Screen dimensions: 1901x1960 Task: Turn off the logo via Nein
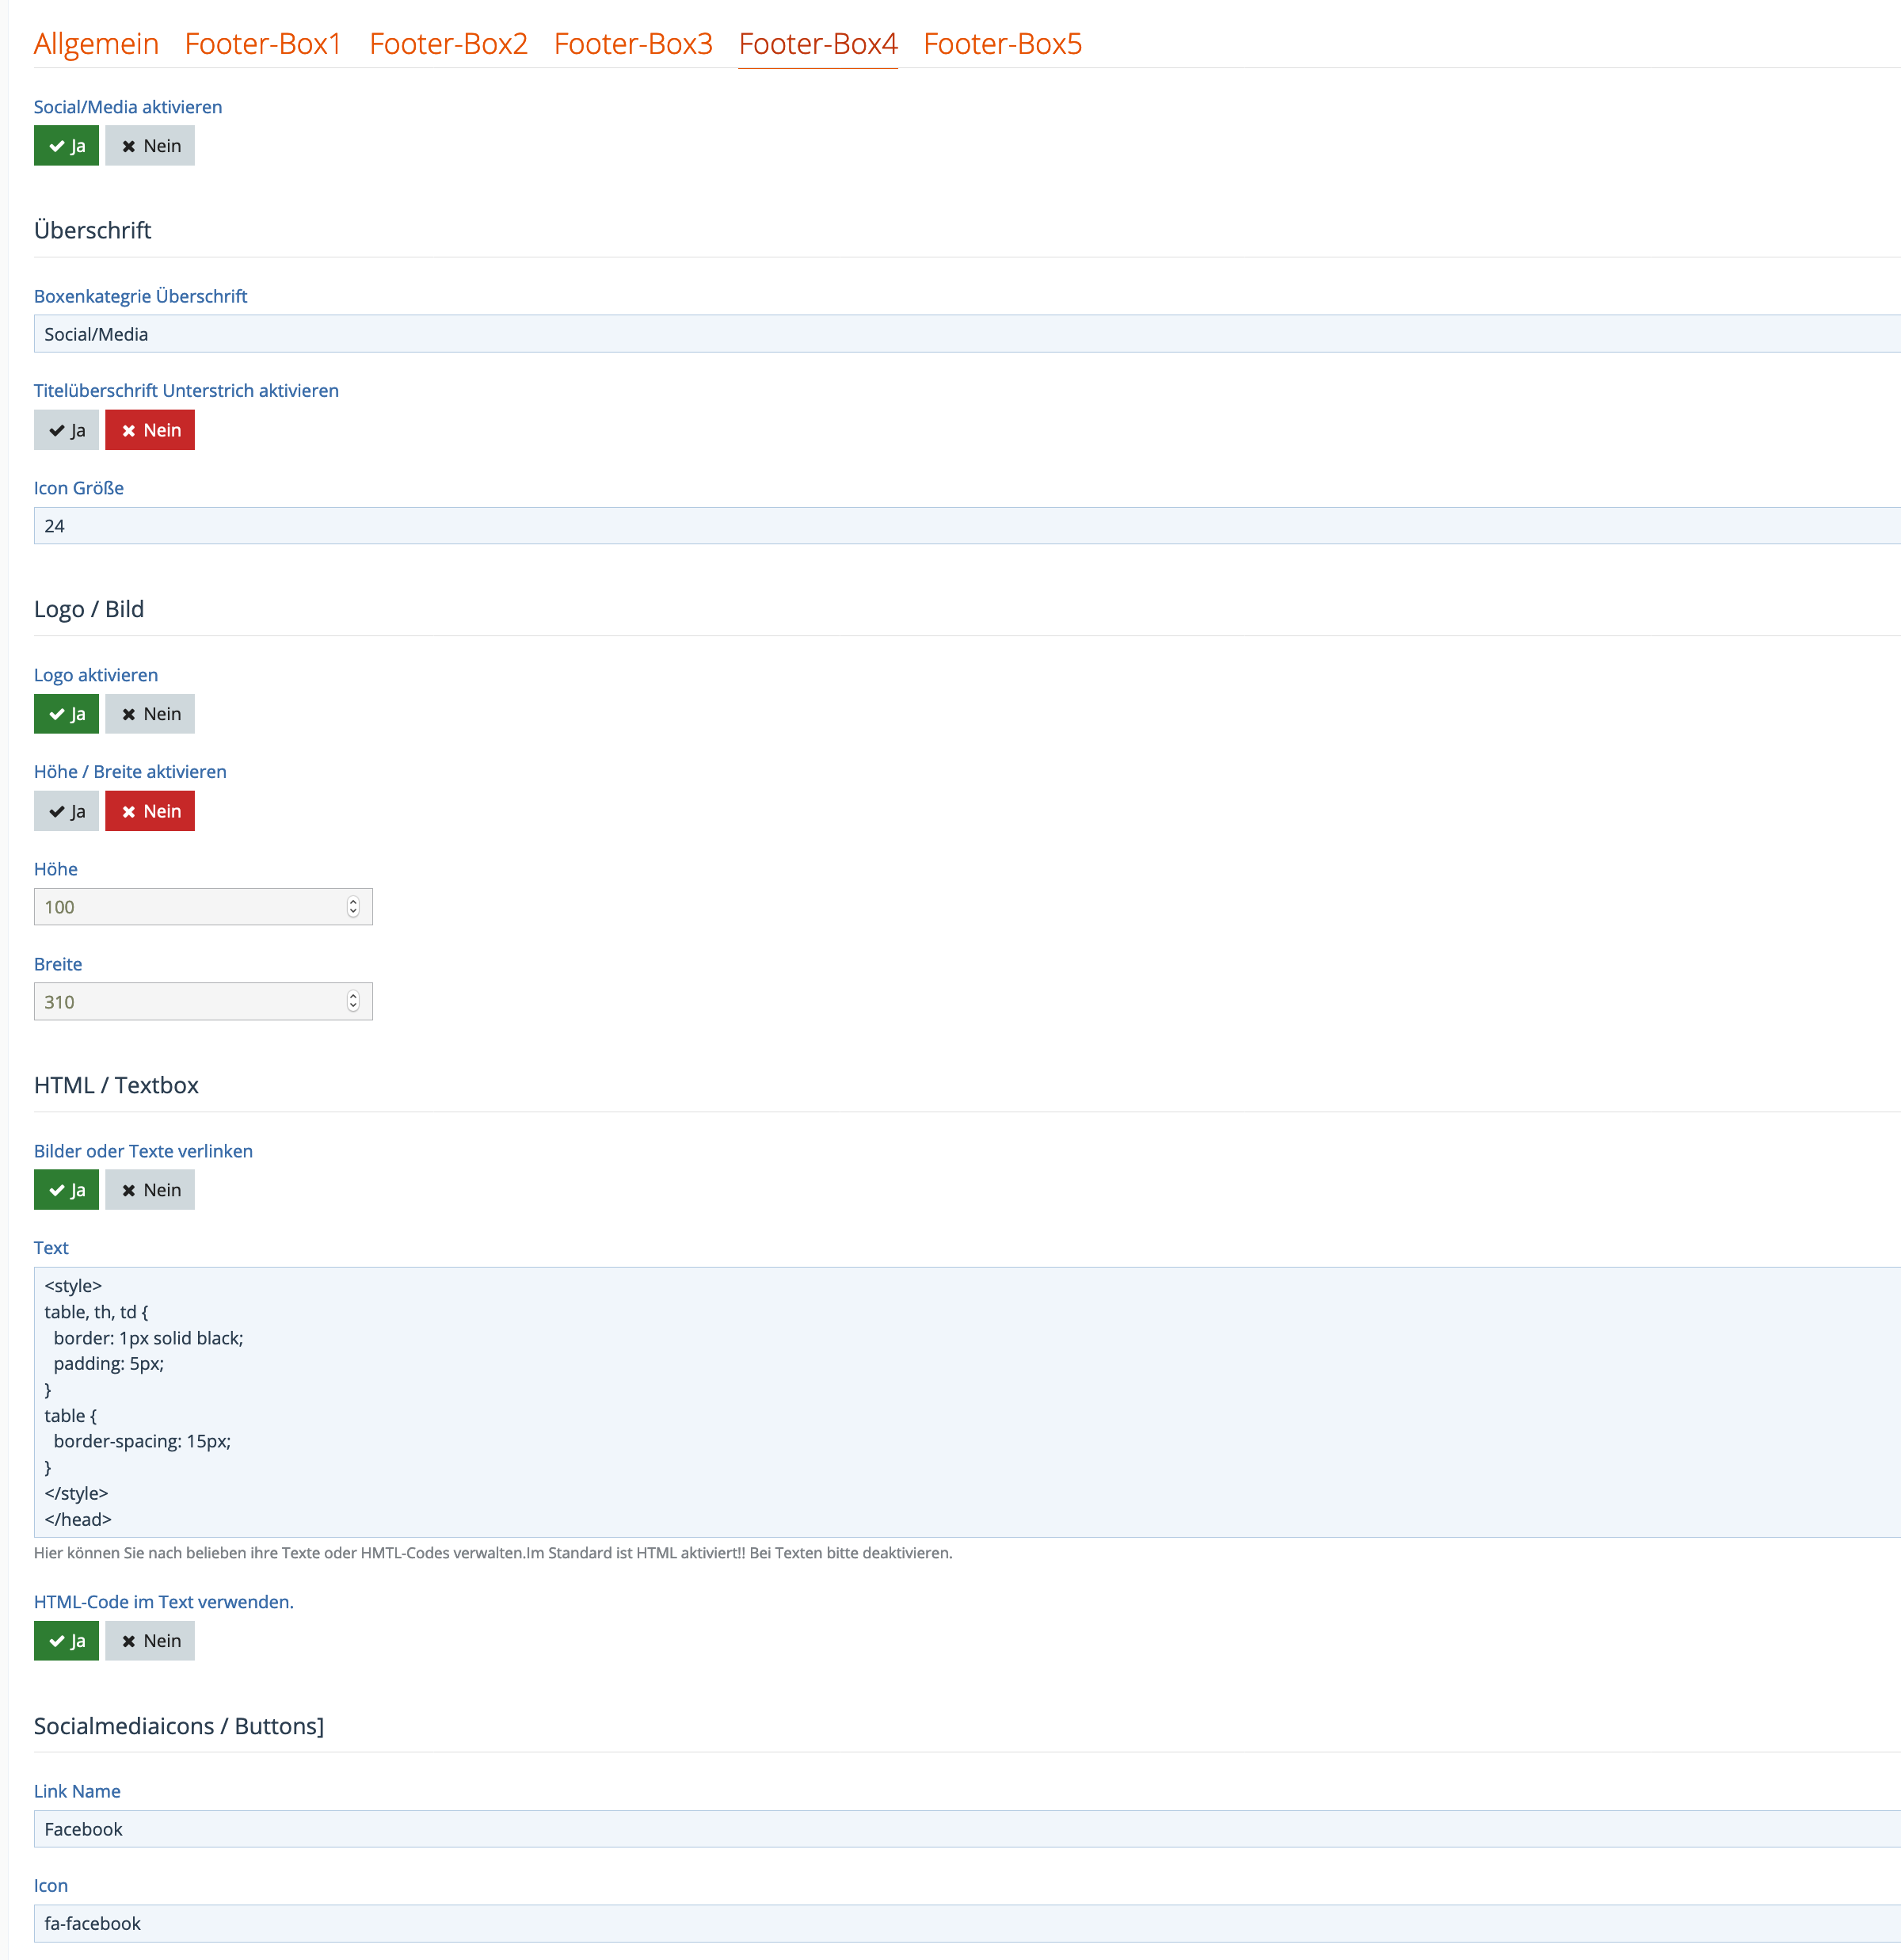click(150, 714)
